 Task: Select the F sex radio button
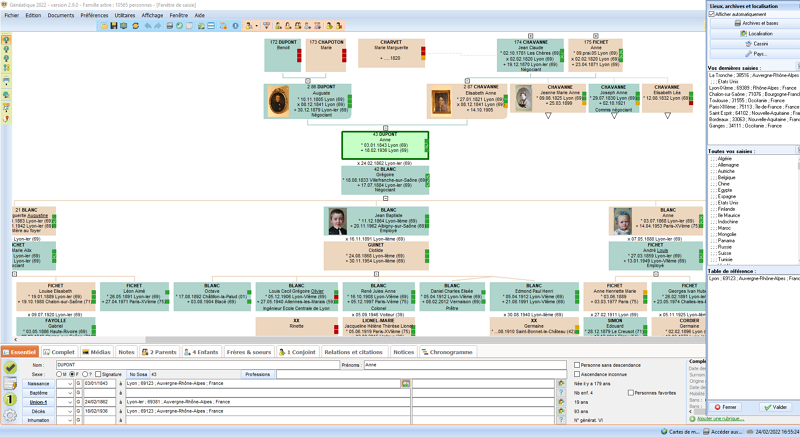[72, 374]
